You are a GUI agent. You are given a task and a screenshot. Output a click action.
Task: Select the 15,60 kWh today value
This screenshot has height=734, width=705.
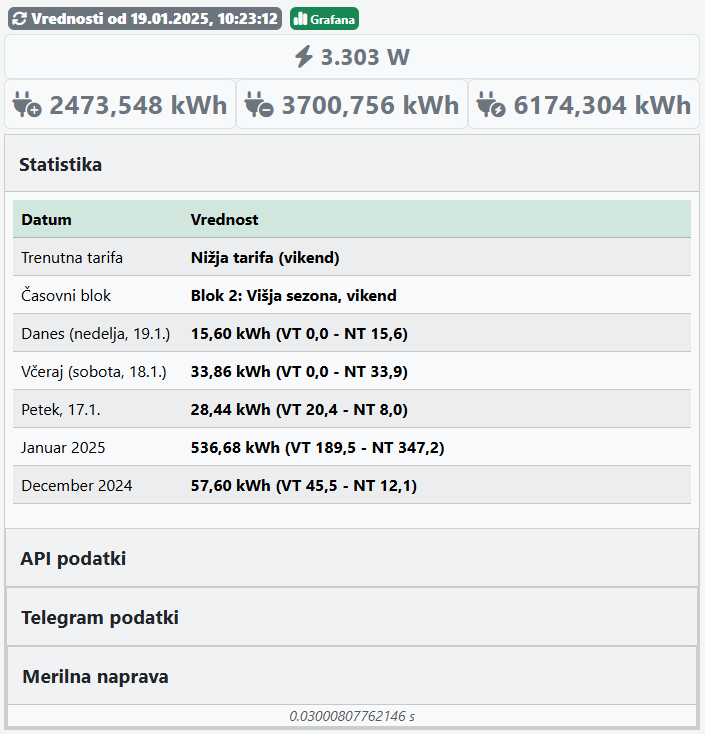pyautogui.click(x=299, y=333)
